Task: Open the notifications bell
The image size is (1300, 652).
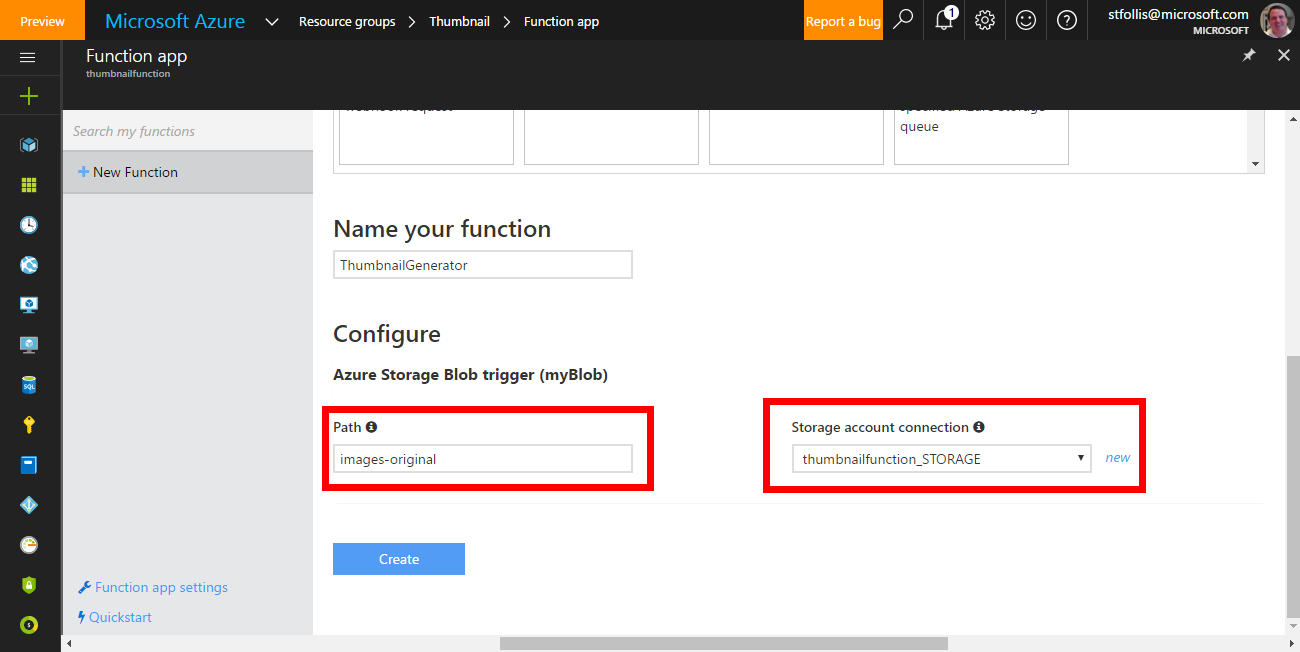Action: tap(944, 20)
